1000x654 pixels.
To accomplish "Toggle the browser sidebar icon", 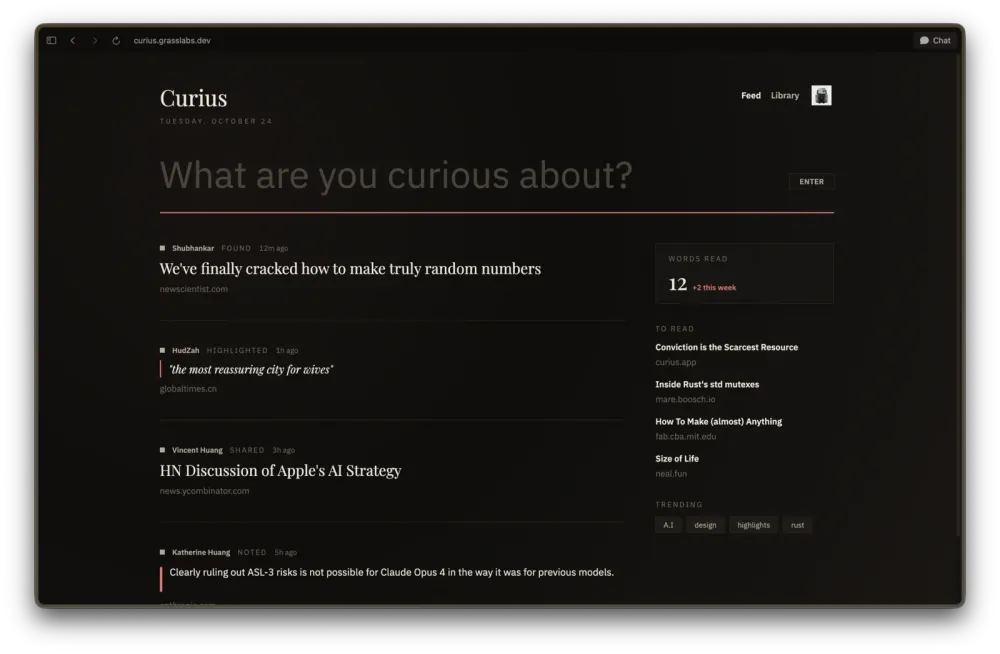I will point(50,40).
